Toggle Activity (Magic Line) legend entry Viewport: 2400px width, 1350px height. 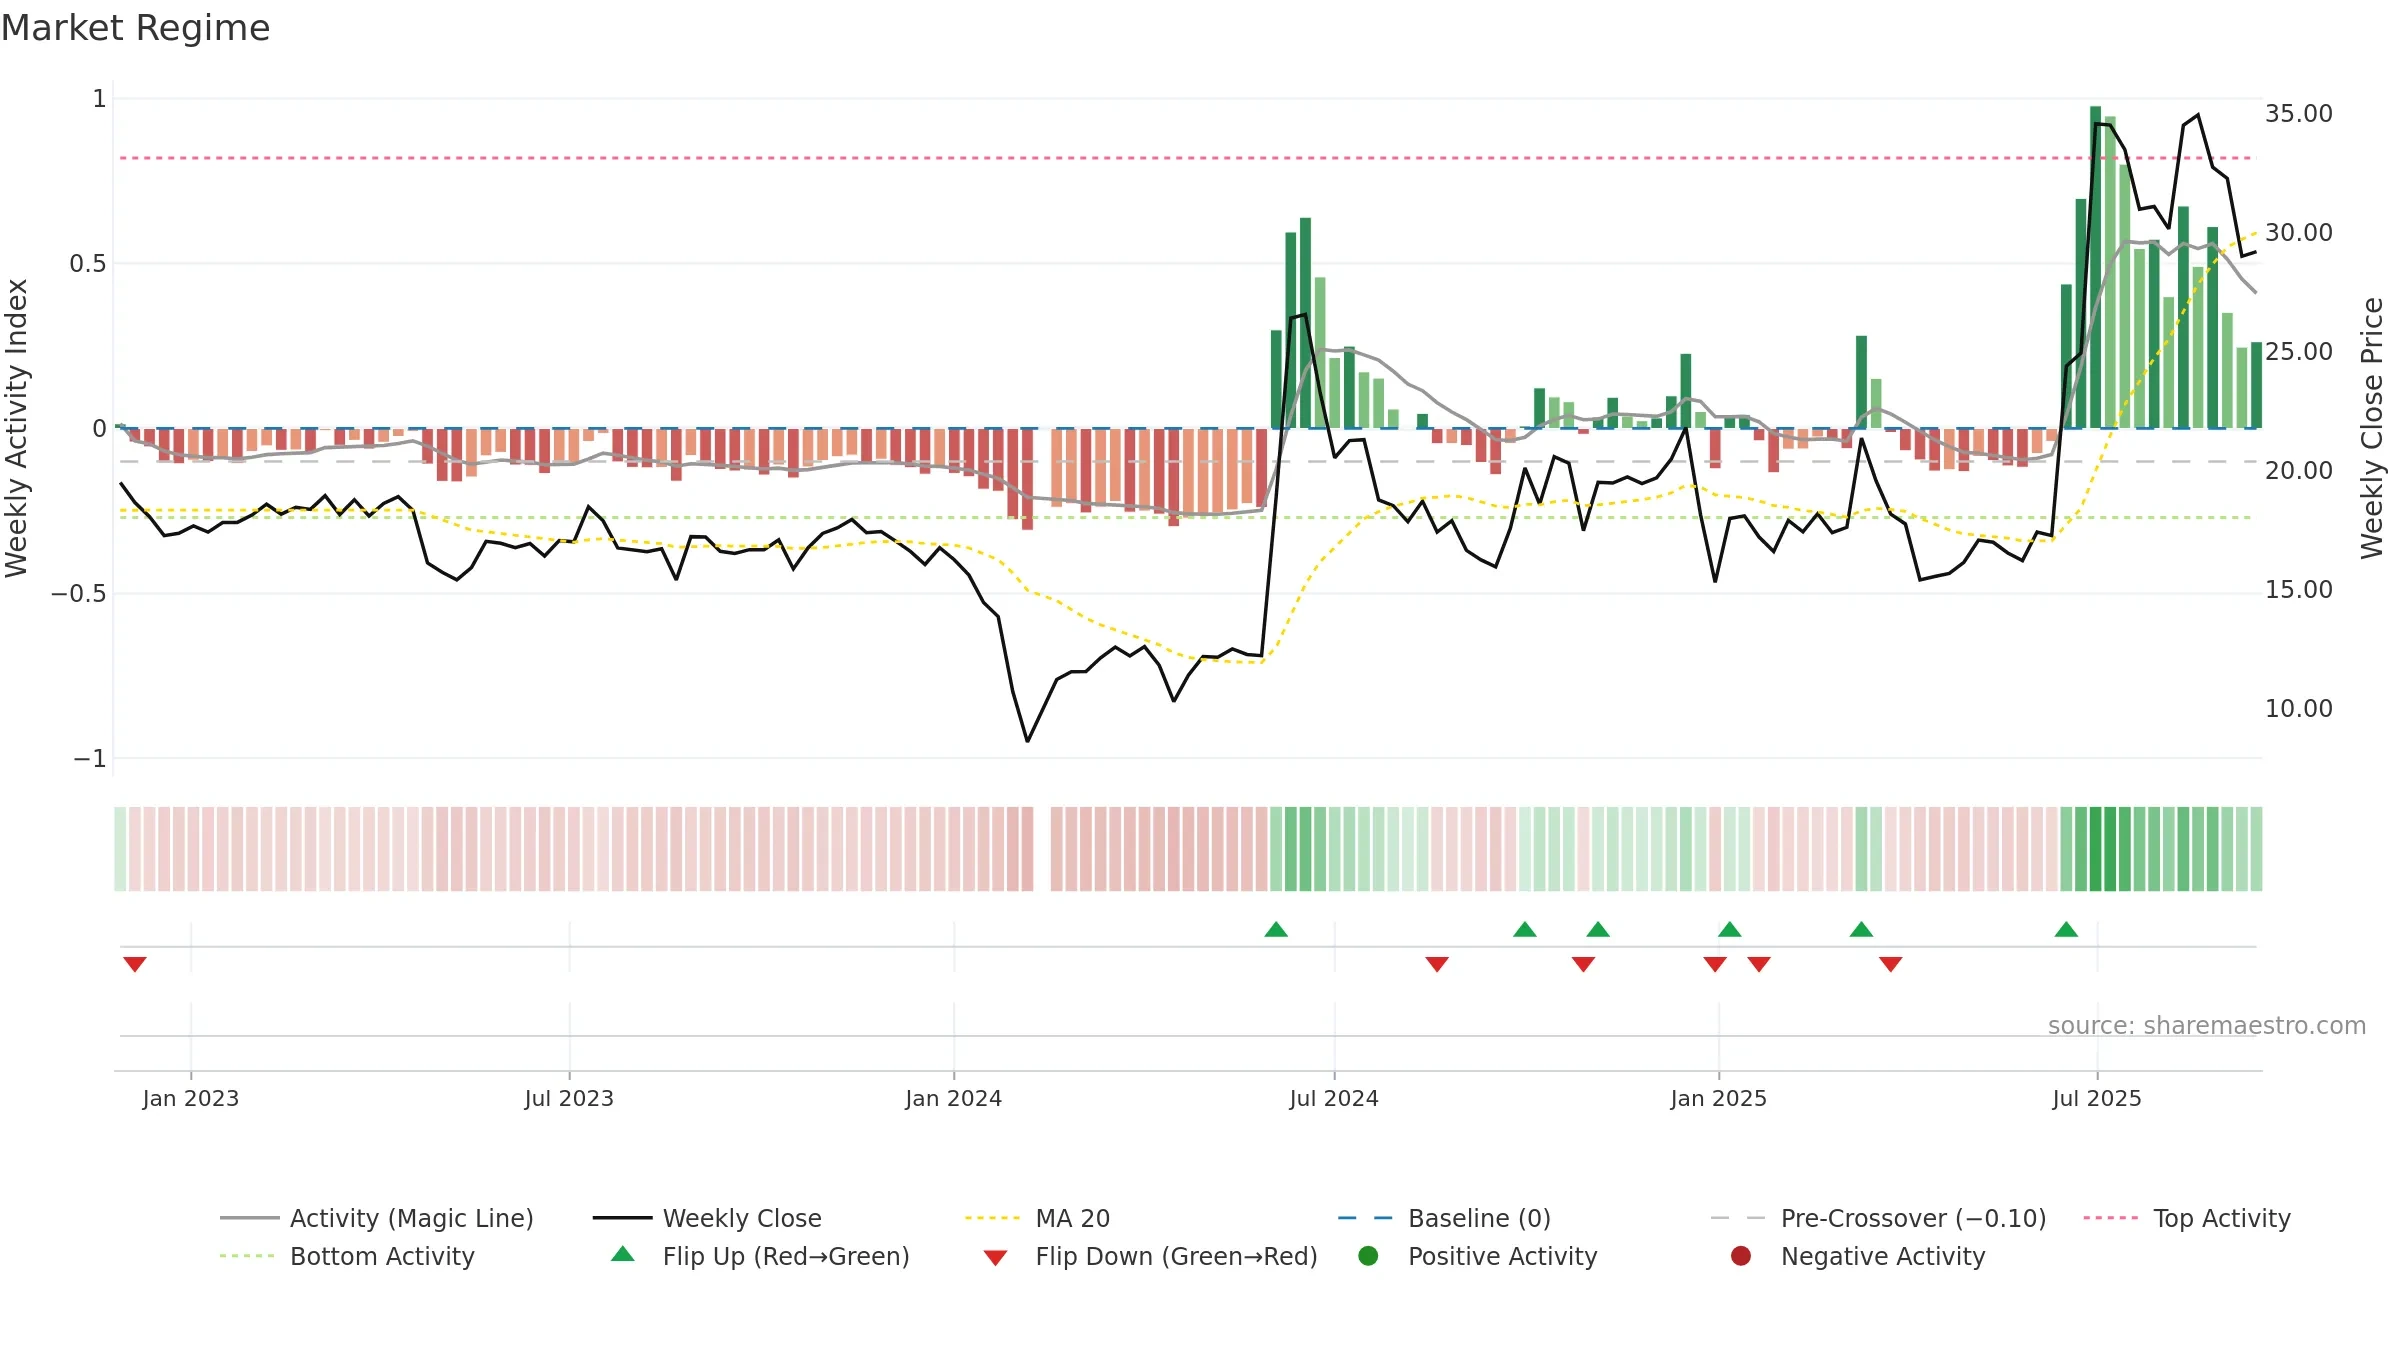click(377, 1218)
